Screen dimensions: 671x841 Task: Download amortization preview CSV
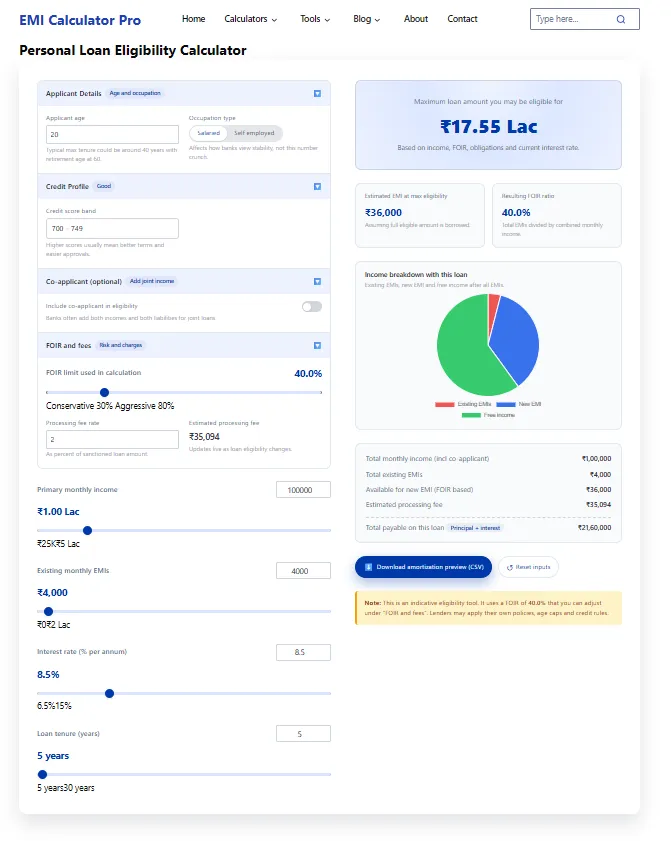point(423,567)
